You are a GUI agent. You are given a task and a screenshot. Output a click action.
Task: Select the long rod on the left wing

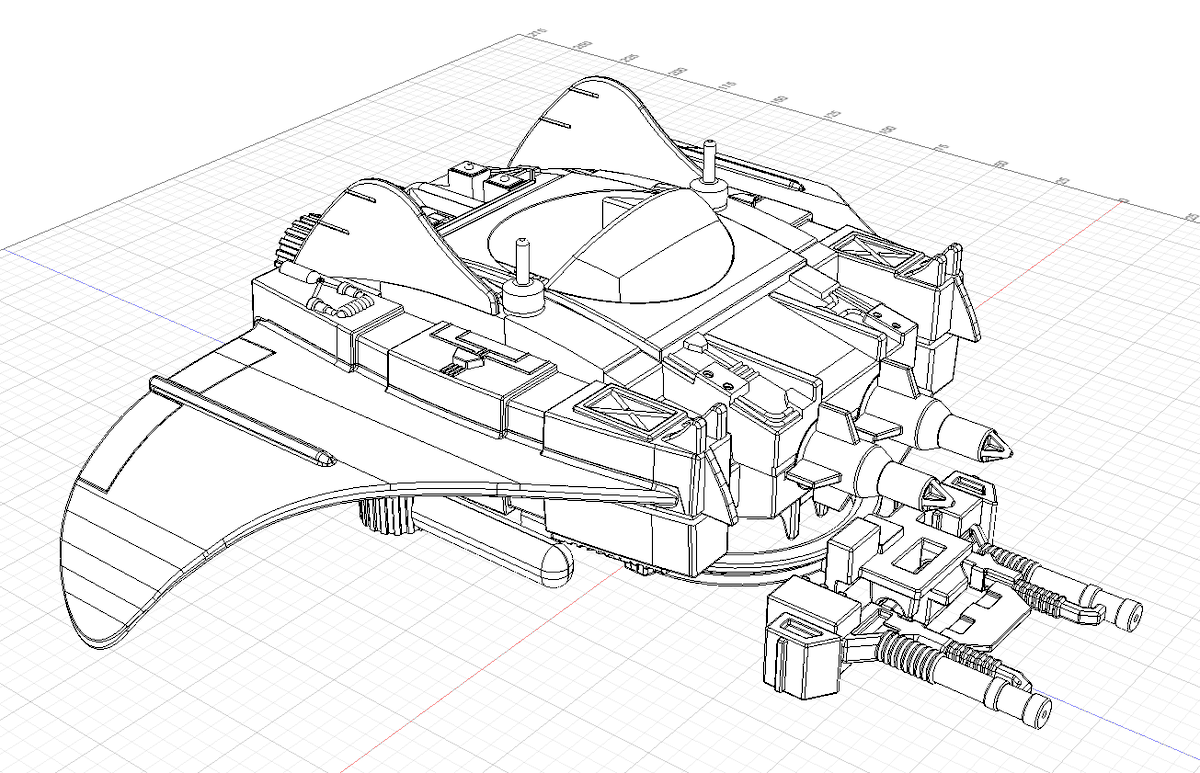(x=240, y=420)
